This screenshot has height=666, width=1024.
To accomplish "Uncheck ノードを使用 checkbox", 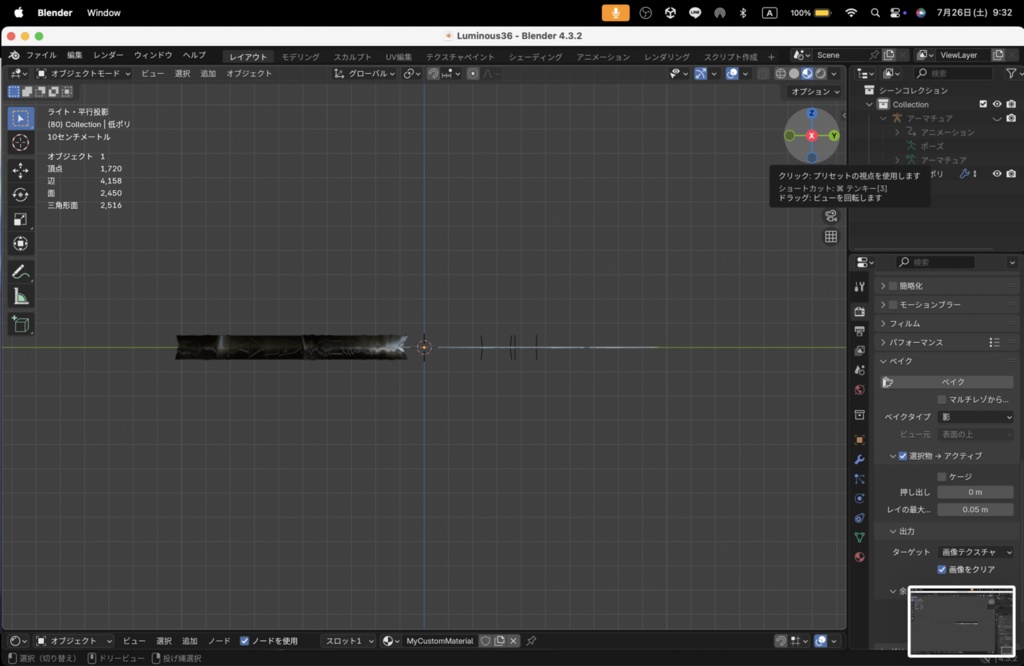I will tap(244, 641).
